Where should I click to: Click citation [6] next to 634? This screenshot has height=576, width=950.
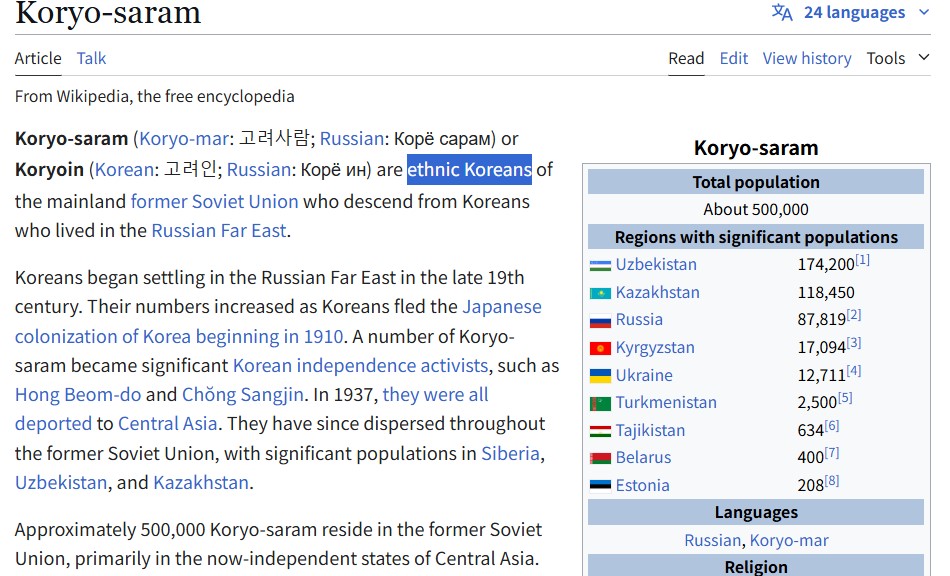[x=832, y=426]
